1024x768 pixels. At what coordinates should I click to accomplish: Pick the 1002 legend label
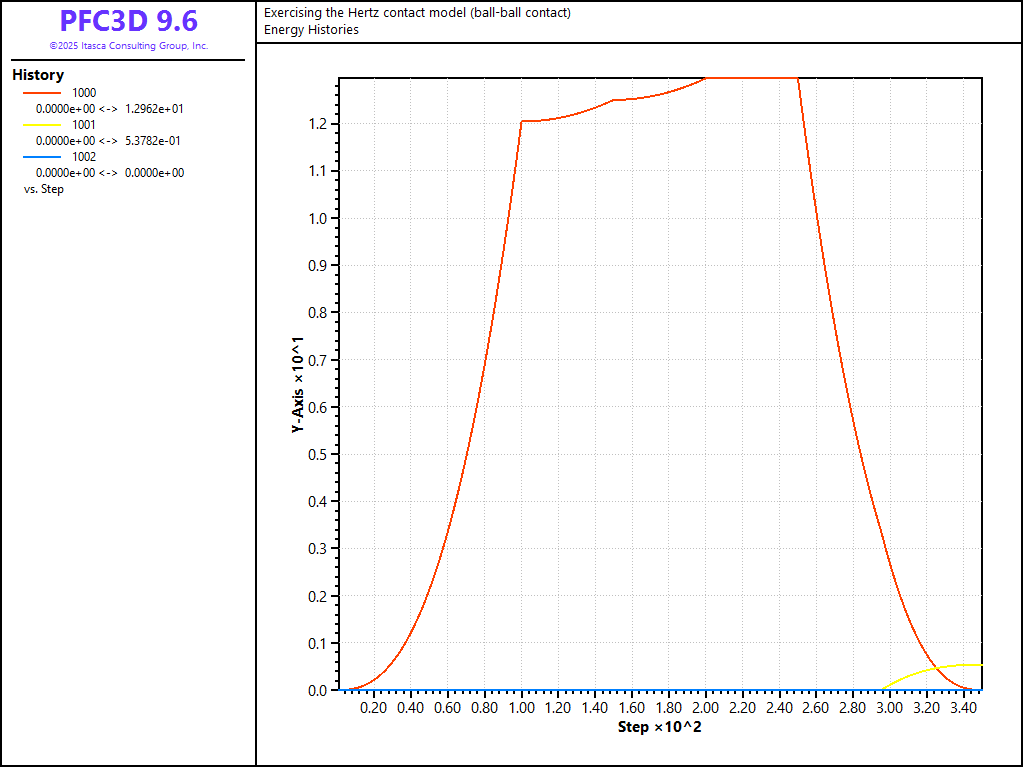tap(84, 157)
